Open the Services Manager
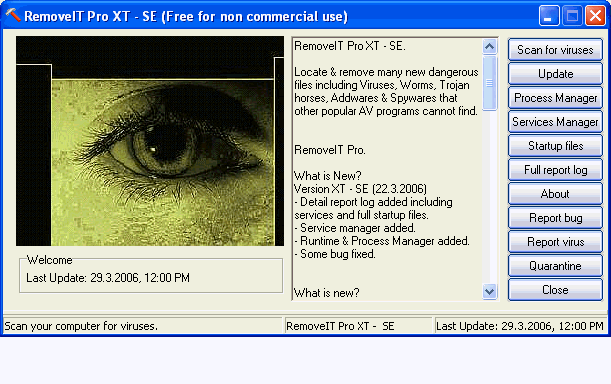 click(x=555, y=122)
